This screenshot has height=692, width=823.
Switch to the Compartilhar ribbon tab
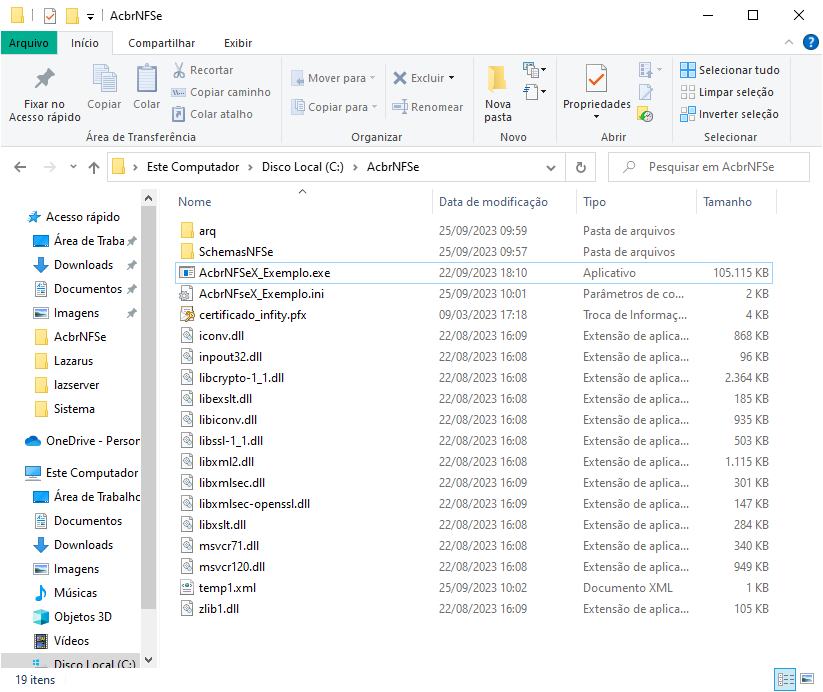[x=162, y=43]
